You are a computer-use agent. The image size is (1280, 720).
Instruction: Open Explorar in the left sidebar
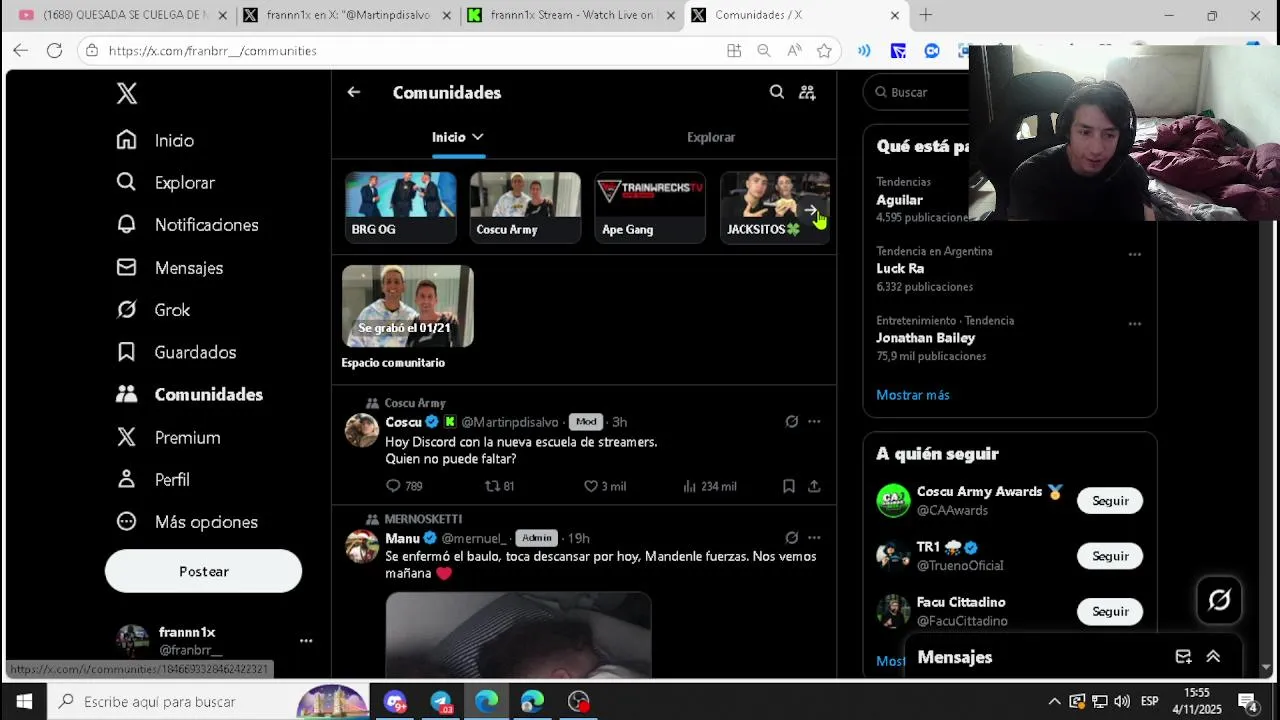point(165,183)
